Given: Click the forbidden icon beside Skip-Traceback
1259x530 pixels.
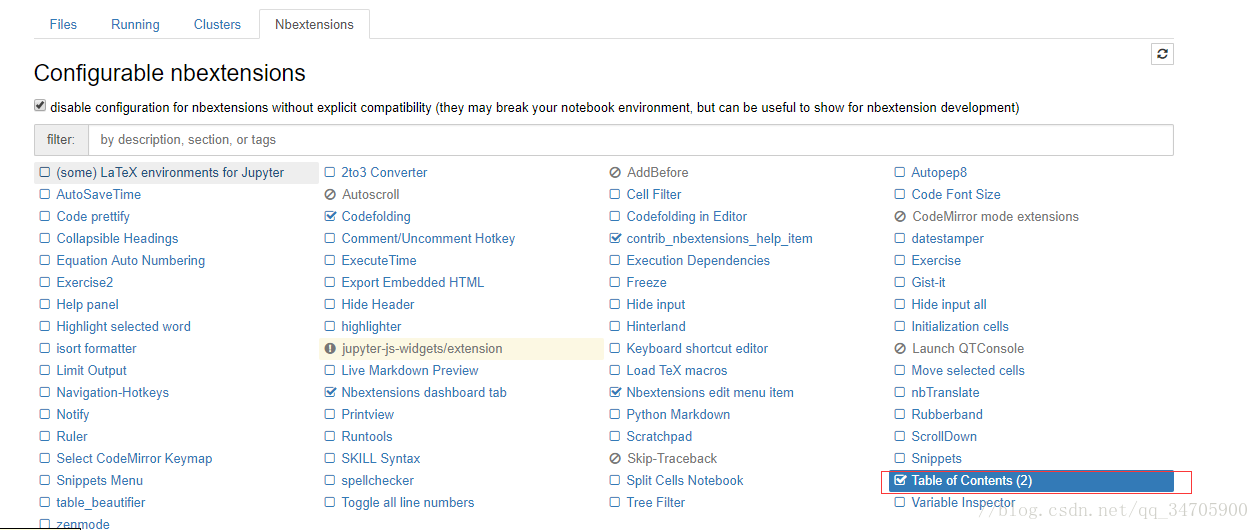Looking at the screenshot, I should pyautogui.click(x=615, y=459).
